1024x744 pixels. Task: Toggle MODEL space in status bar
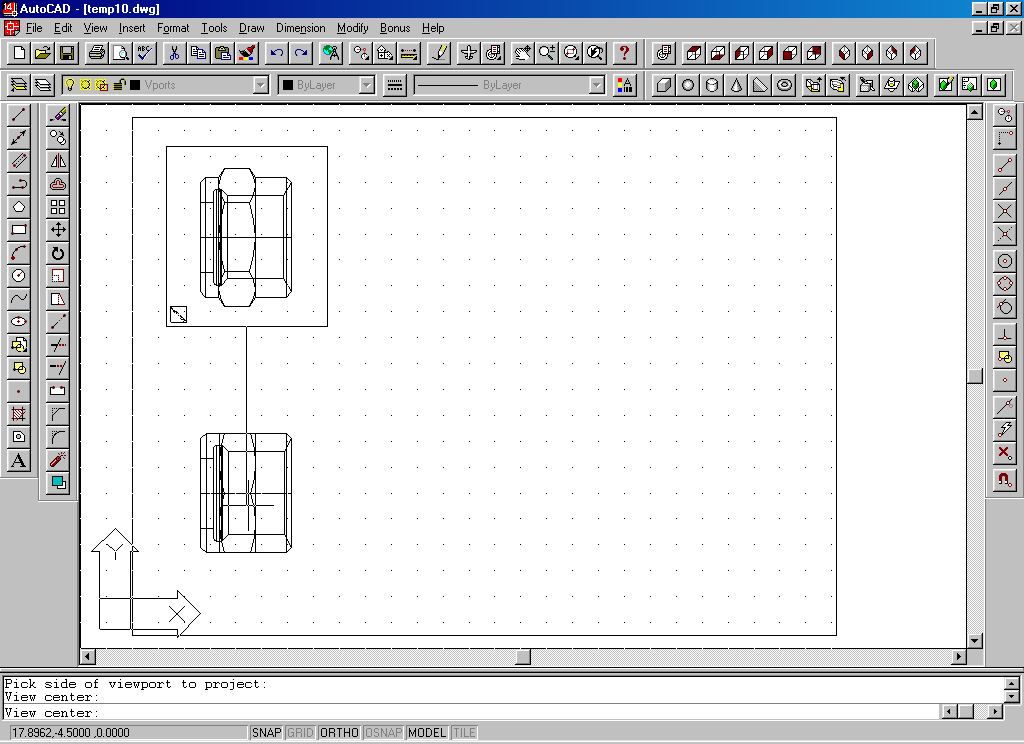click(x=427, y=733)
